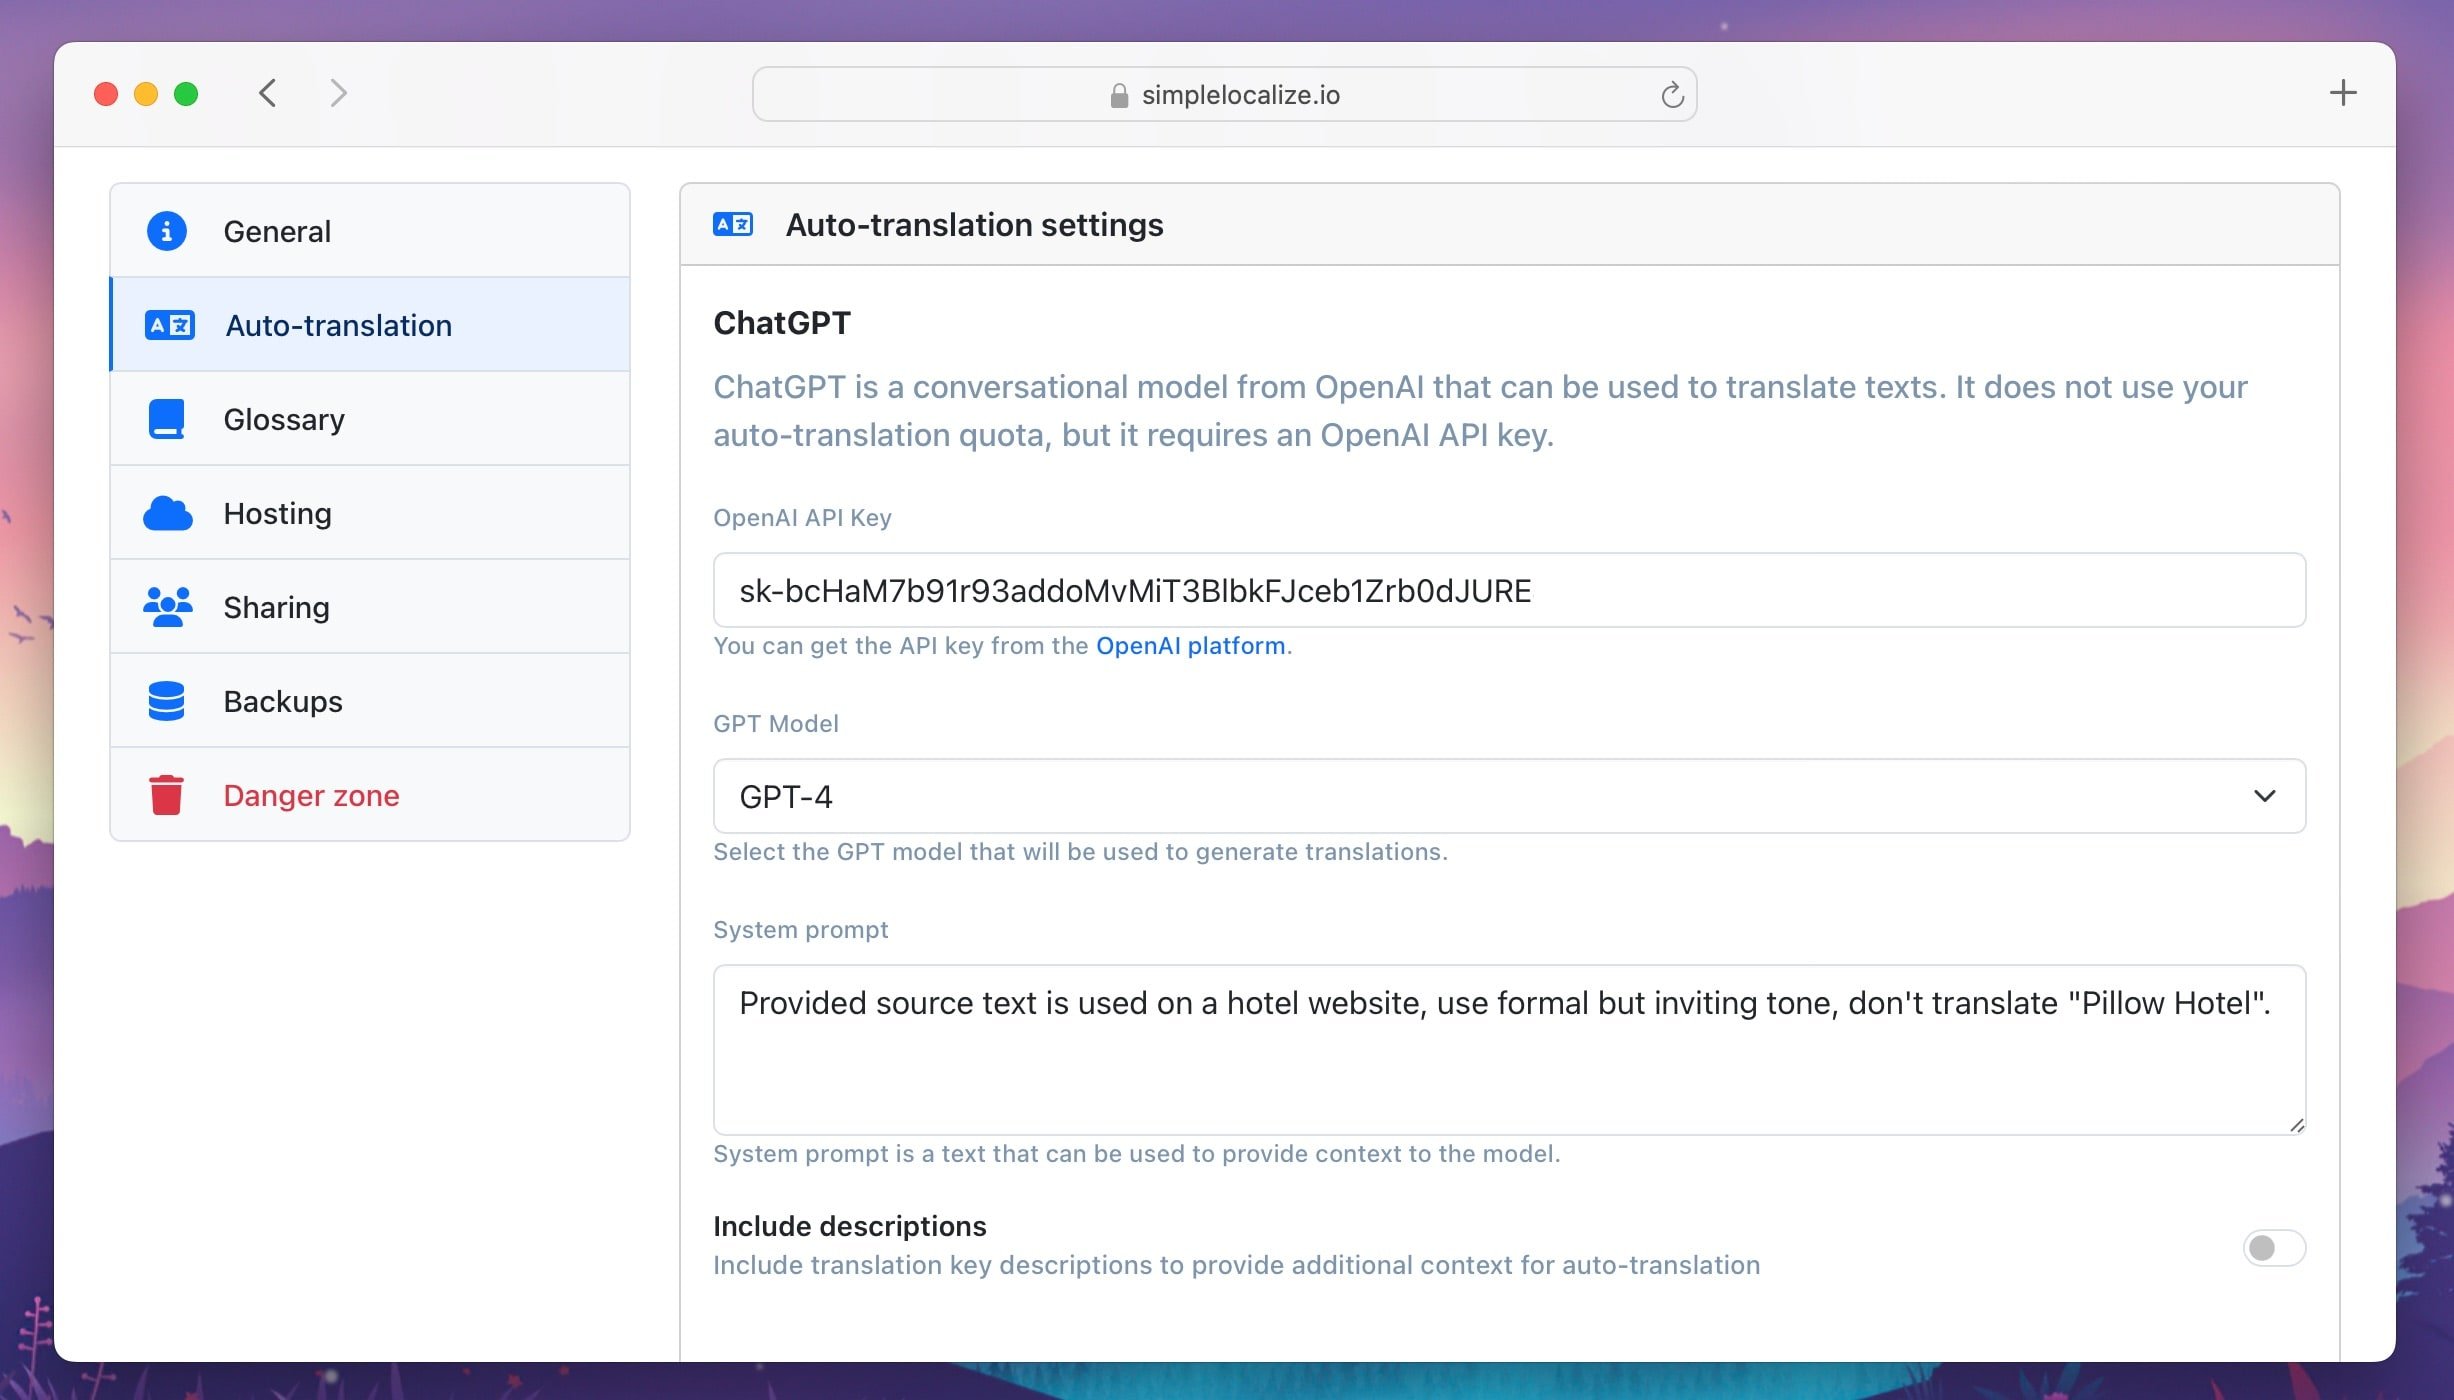Open the Glossary section
Viewport: 2454px width, 1400px height.
point(370,419)
